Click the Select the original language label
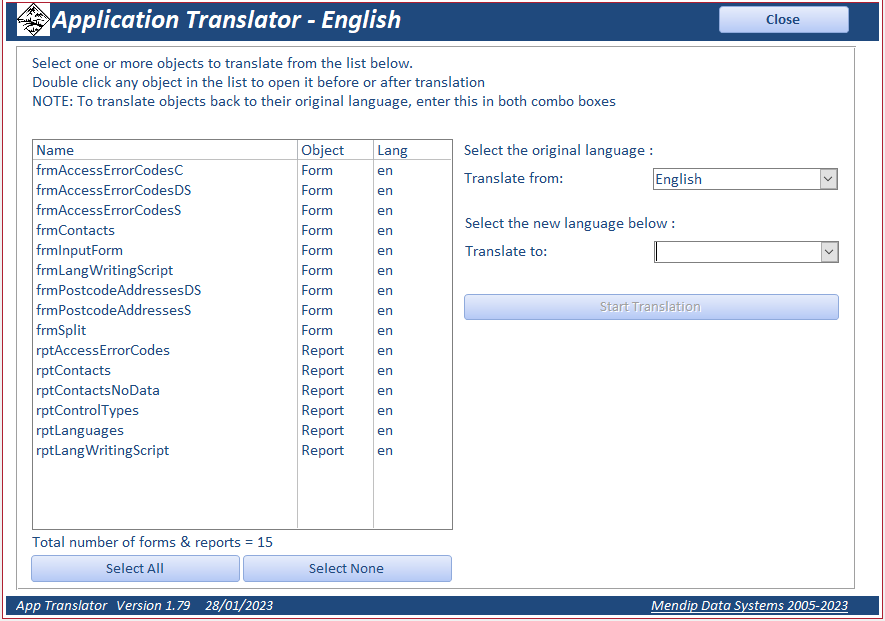Image resolution: width=885 pixels, height=621 pixels. point(558,151)
